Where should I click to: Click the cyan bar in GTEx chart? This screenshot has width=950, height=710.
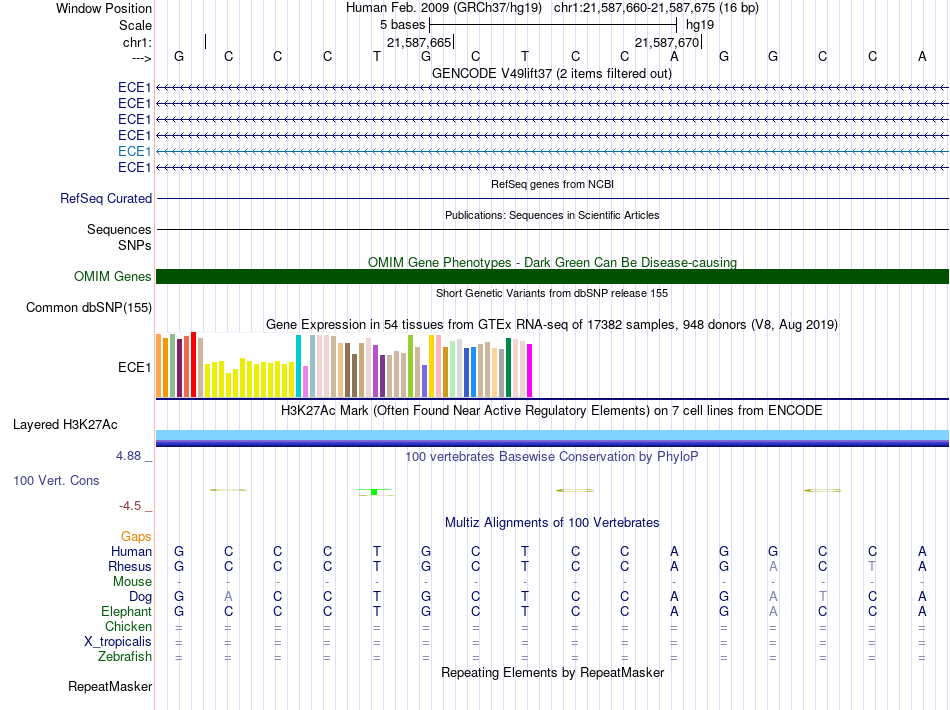[299, 365]
